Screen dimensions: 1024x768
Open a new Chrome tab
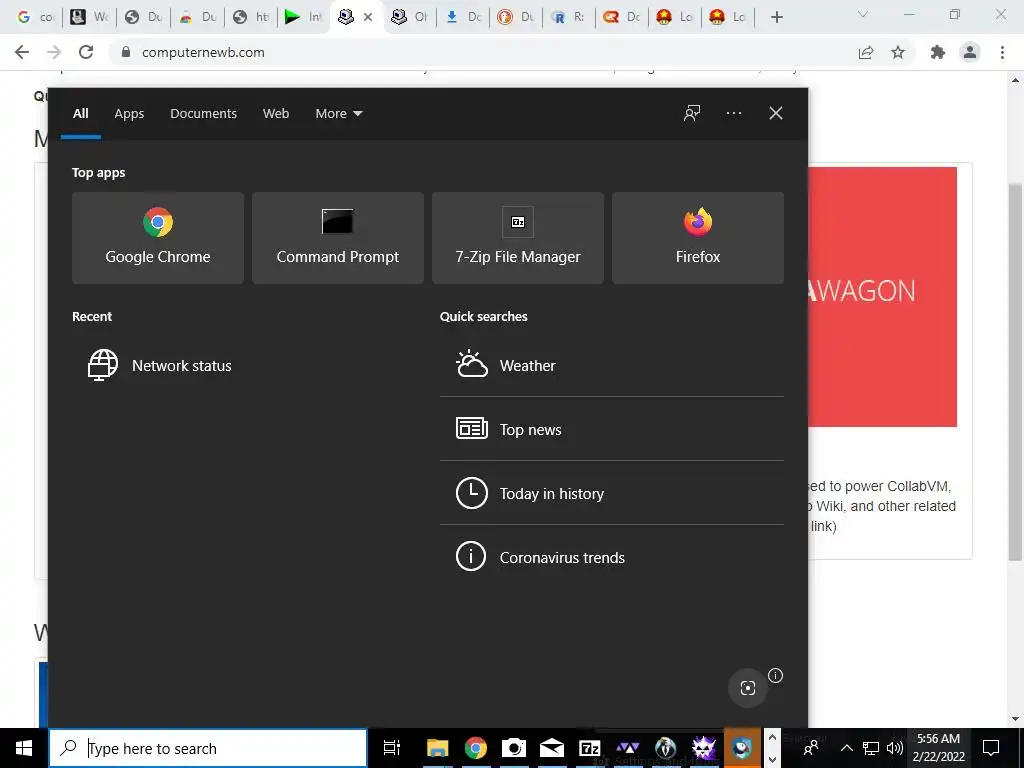tap(776, 17)
